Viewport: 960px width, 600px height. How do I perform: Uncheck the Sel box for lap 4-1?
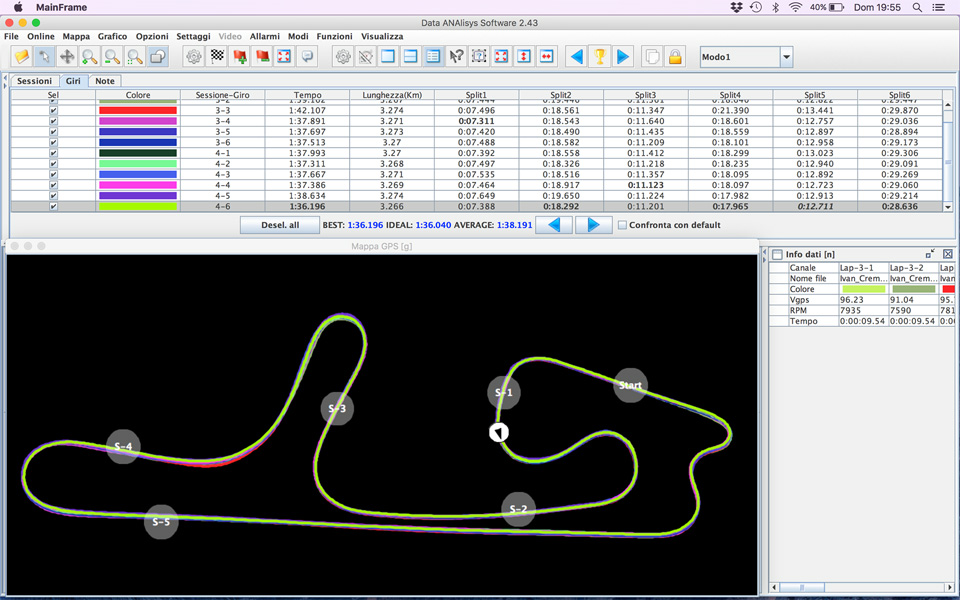[x=53, y=153]
